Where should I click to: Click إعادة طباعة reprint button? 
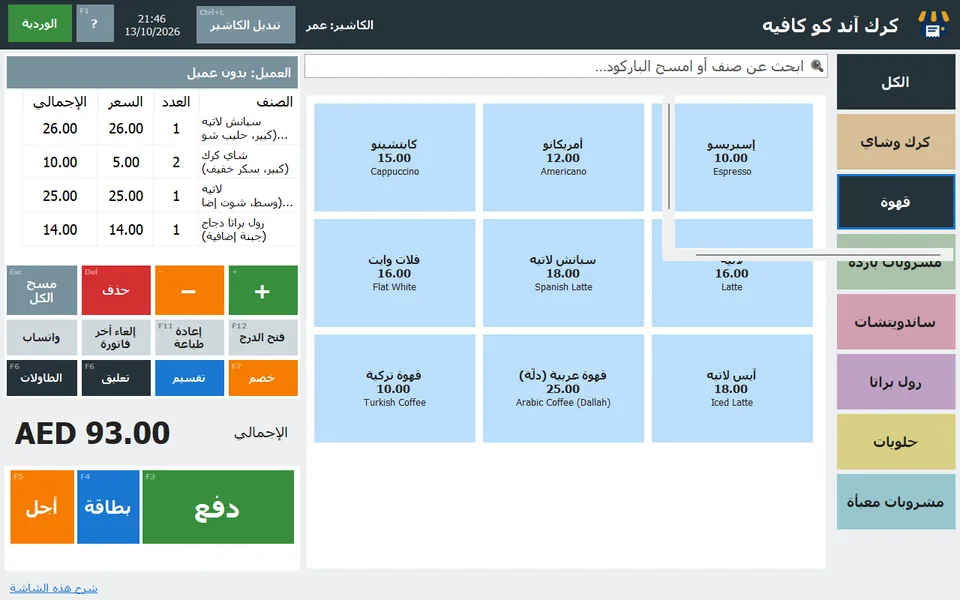tap(189, 337)
